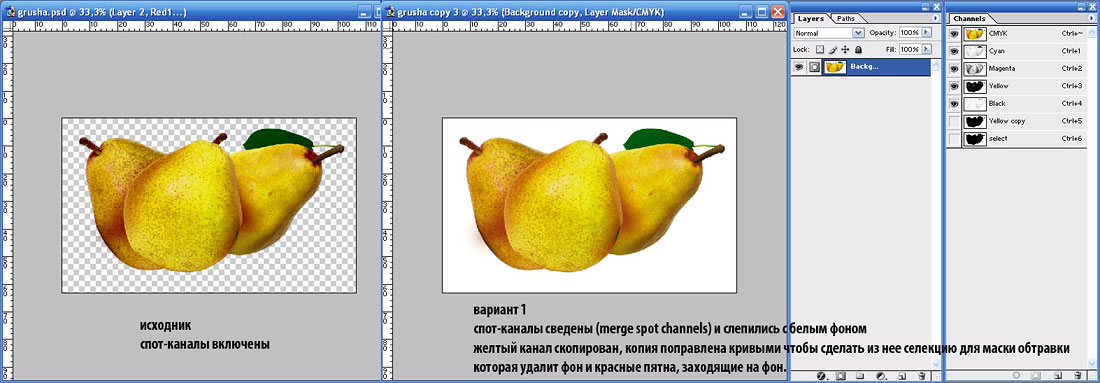Hide the Magenta channel

(x=953, y=69)
